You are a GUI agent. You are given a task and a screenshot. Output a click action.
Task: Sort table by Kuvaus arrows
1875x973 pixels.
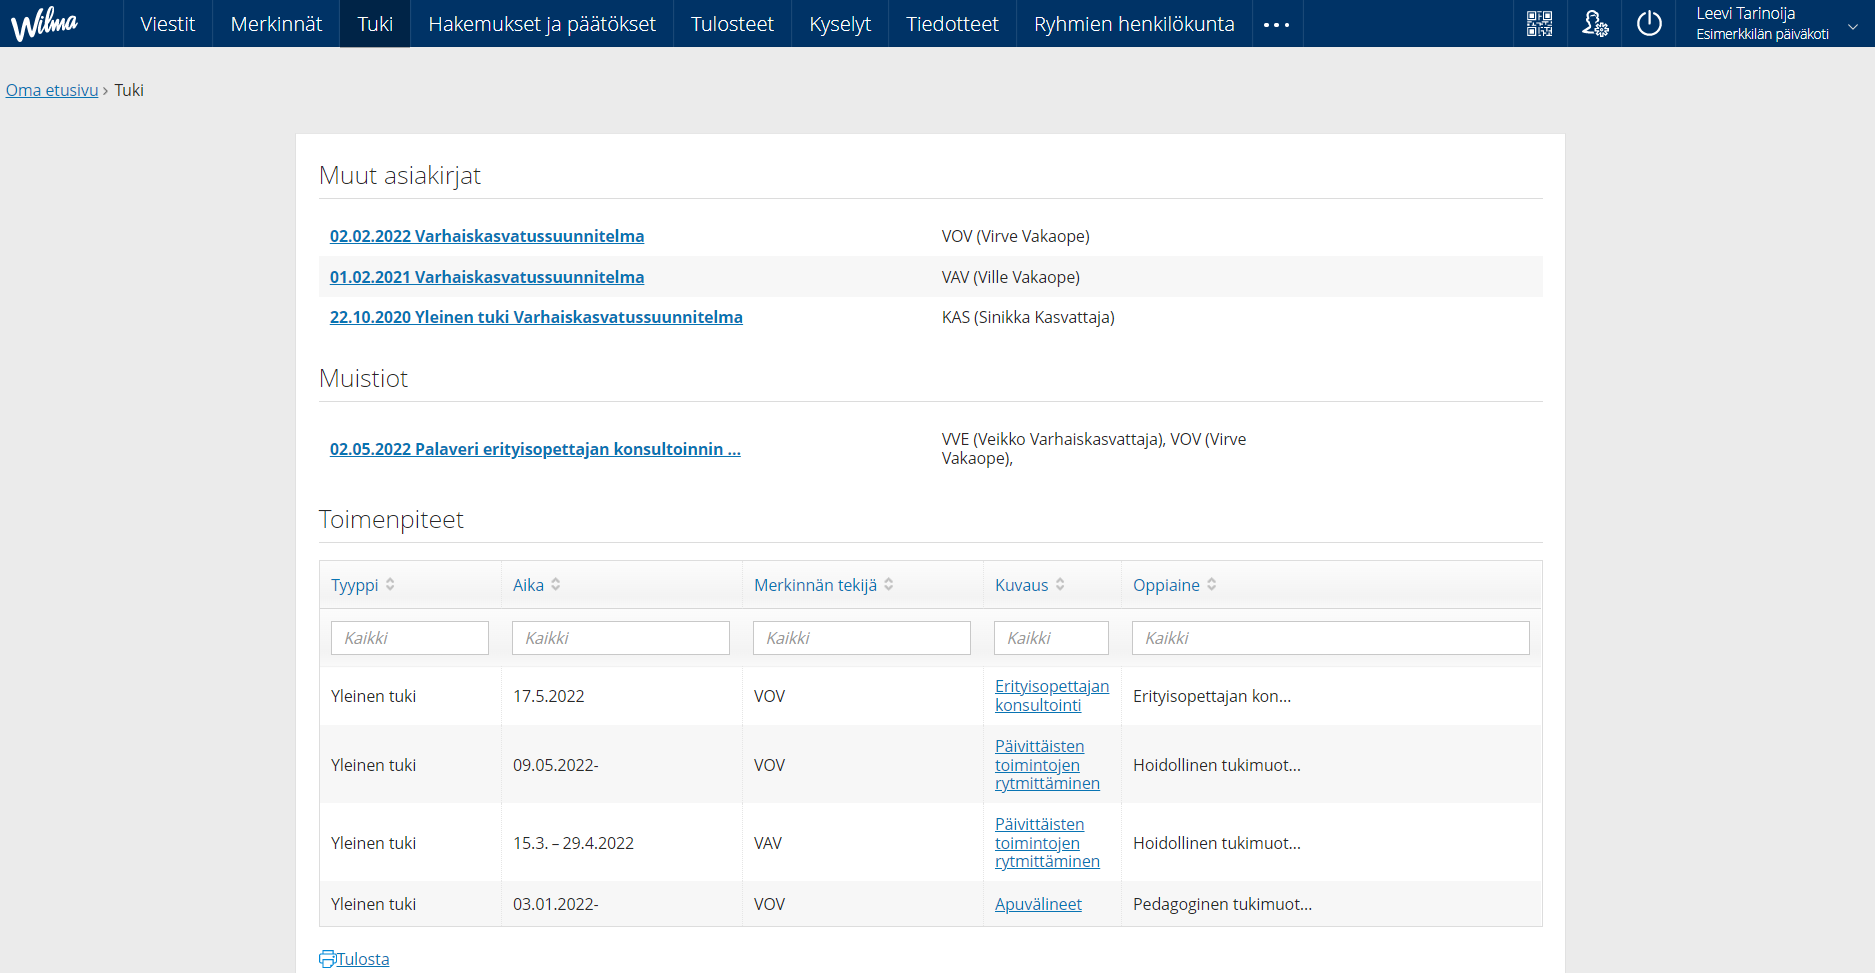(x=1060, y=585)
